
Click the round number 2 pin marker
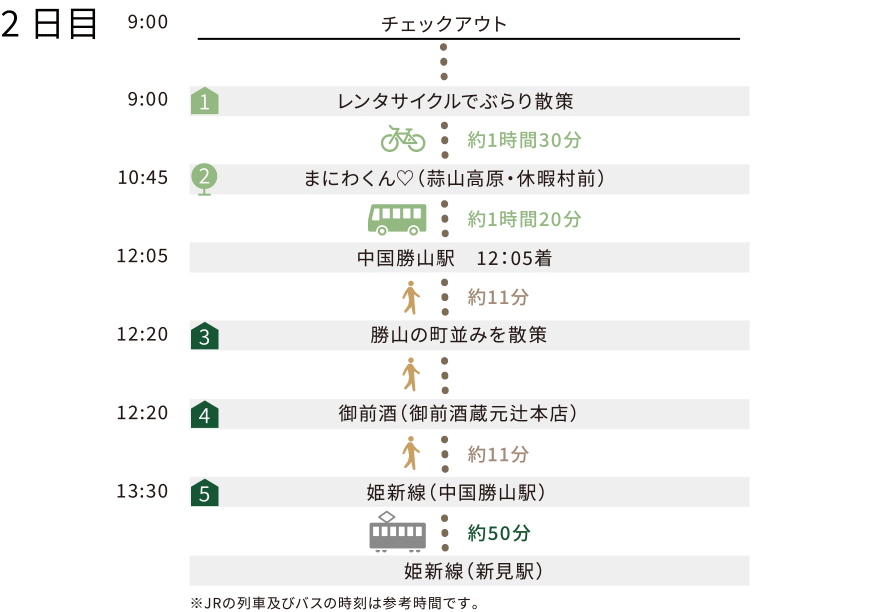point(205,178)
